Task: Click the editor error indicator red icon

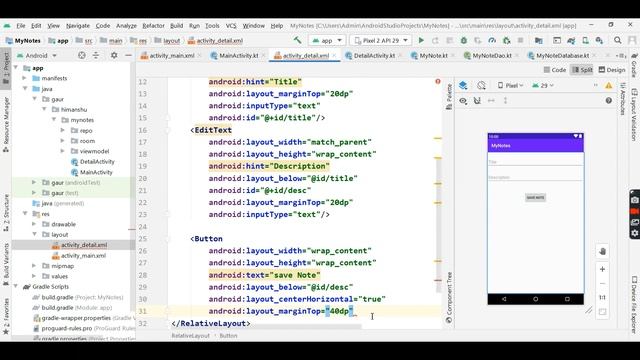Action: pos(438,82)
